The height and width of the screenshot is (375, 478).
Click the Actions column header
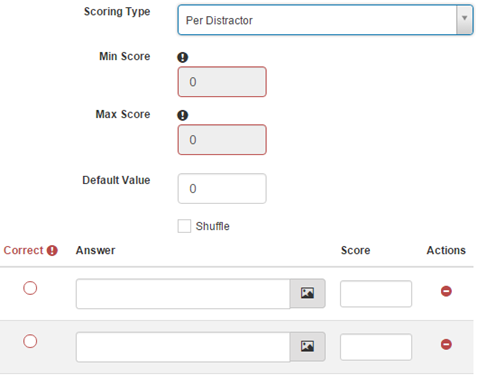click(x=446, y=250)
